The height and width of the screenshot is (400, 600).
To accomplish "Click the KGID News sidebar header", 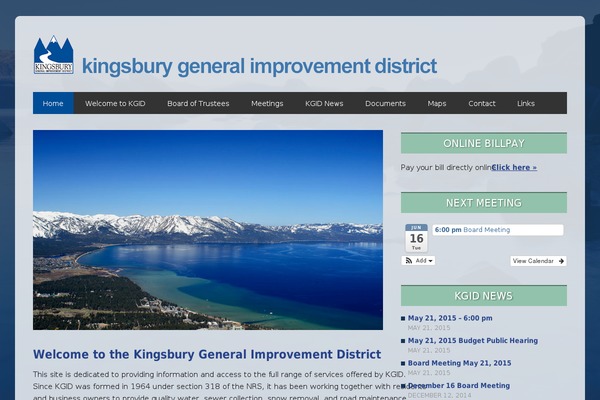I will point(484,296).
